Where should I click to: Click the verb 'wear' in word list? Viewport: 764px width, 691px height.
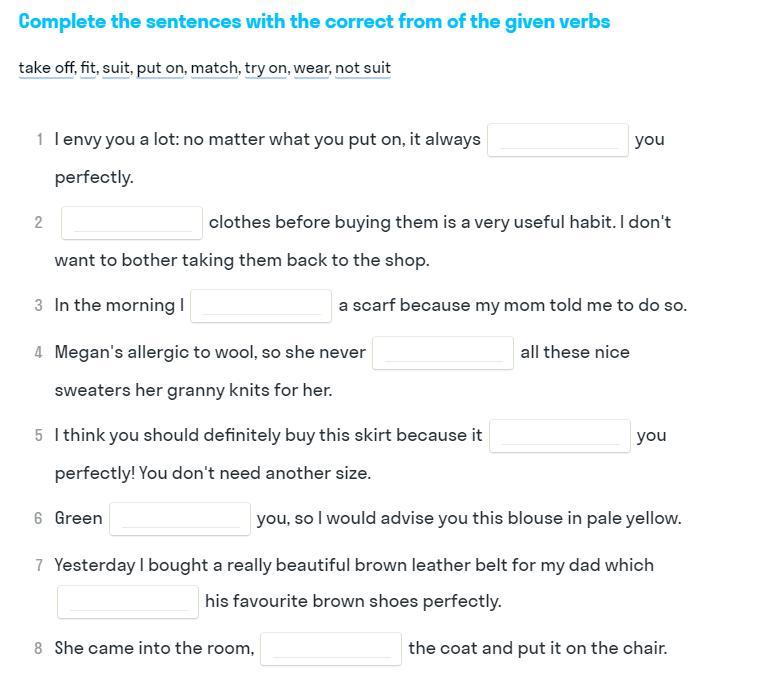click(x=311, y=68)
